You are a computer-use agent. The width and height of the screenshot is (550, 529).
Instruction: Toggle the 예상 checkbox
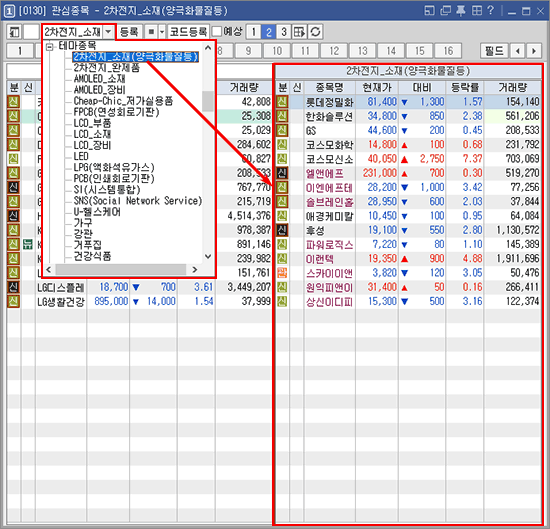tap(217, 32)
